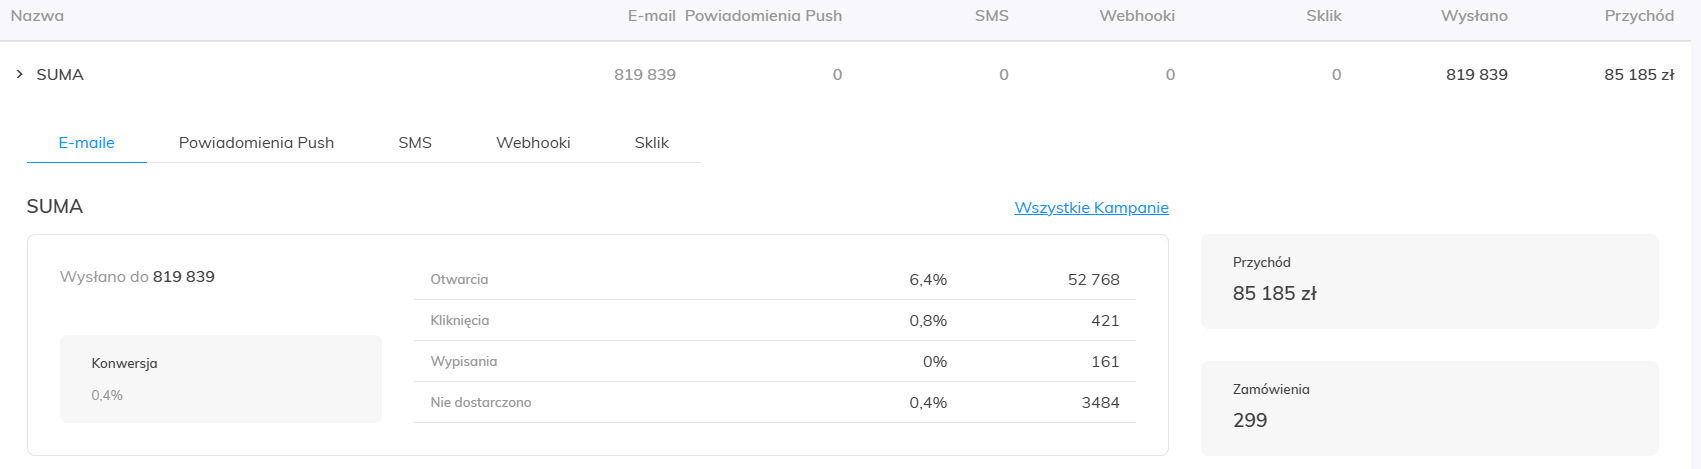
Task: Open the Sklik tab
Action: tap(652, 143)
